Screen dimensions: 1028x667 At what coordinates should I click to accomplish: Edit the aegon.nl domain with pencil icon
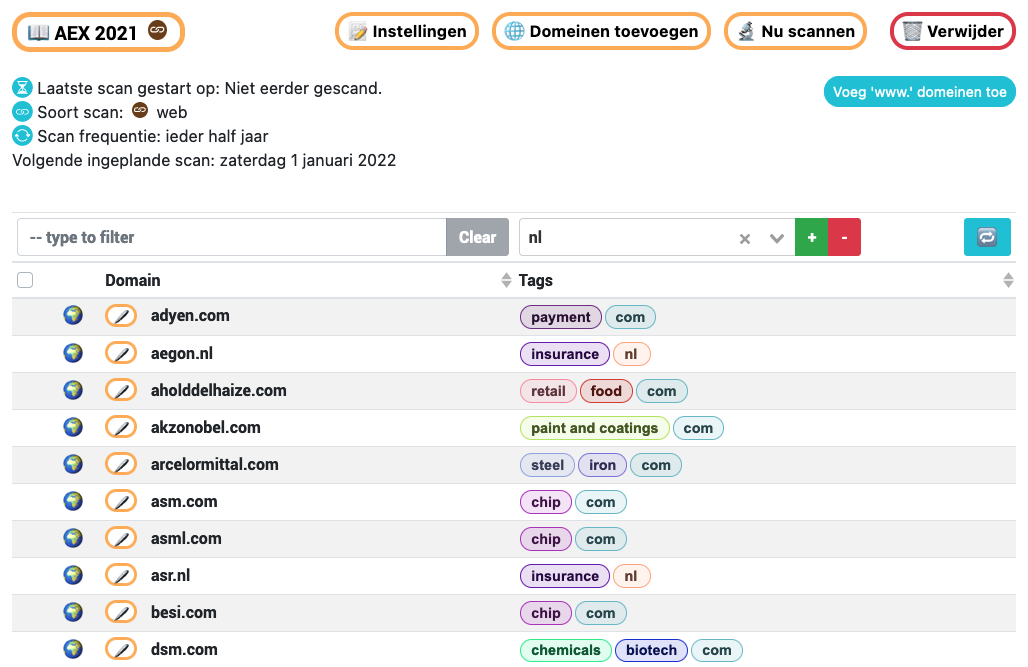coord(121,354)
